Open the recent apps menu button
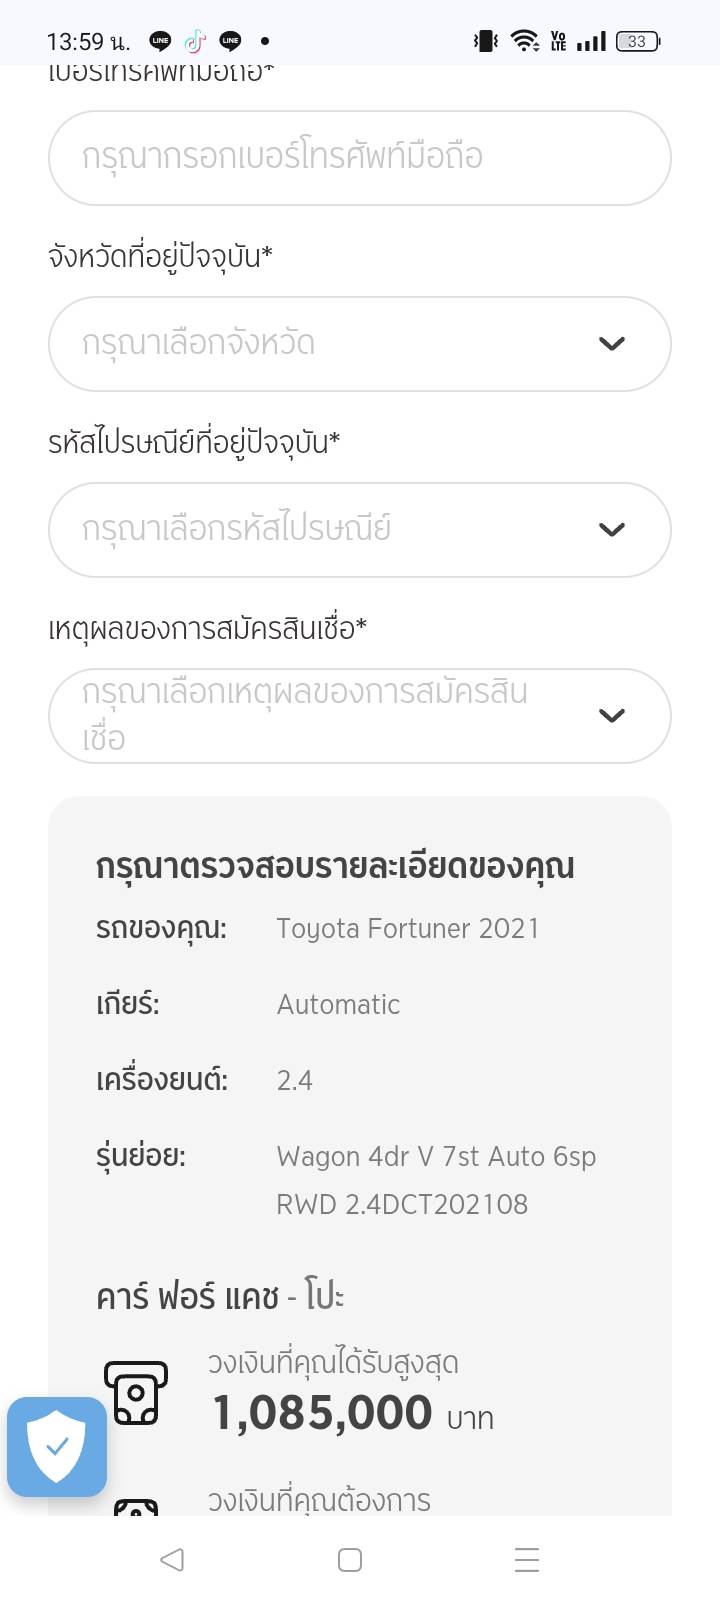The image size is (720, 1604). point(527,1559)
